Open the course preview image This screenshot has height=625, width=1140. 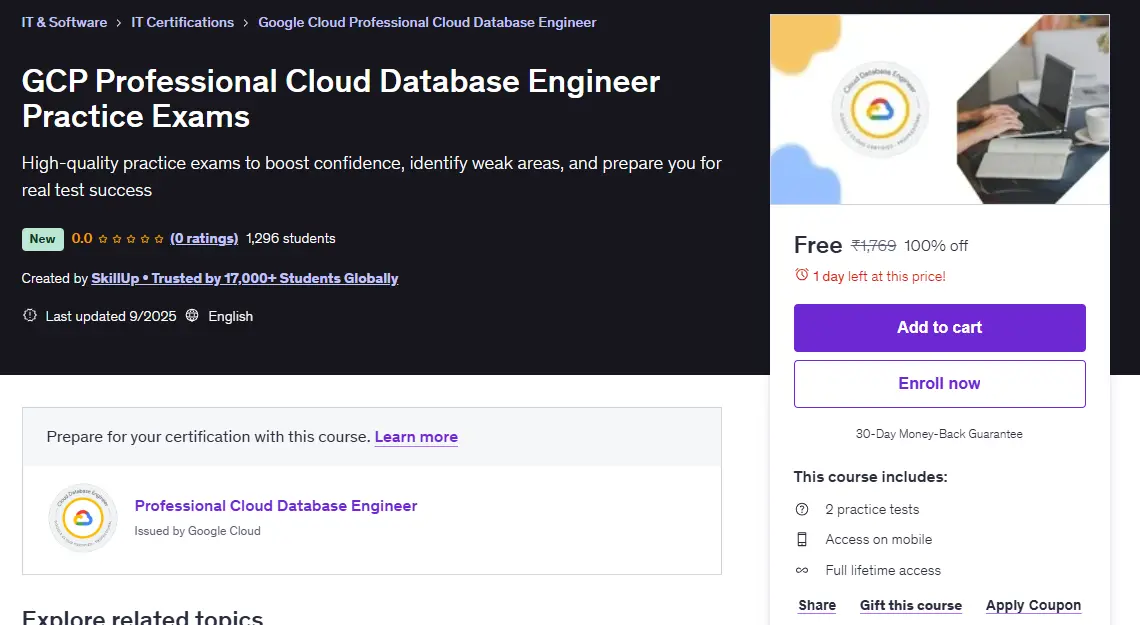point(939,109)
